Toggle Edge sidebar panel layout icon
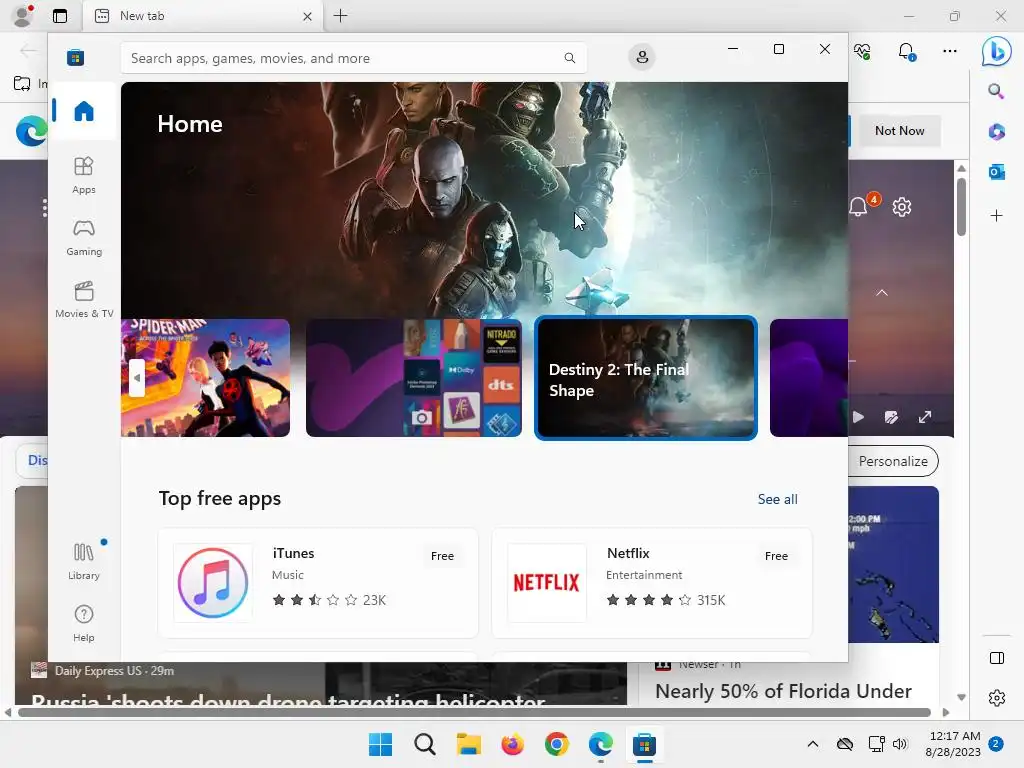The image size is (1024, 768). [997, 658]
